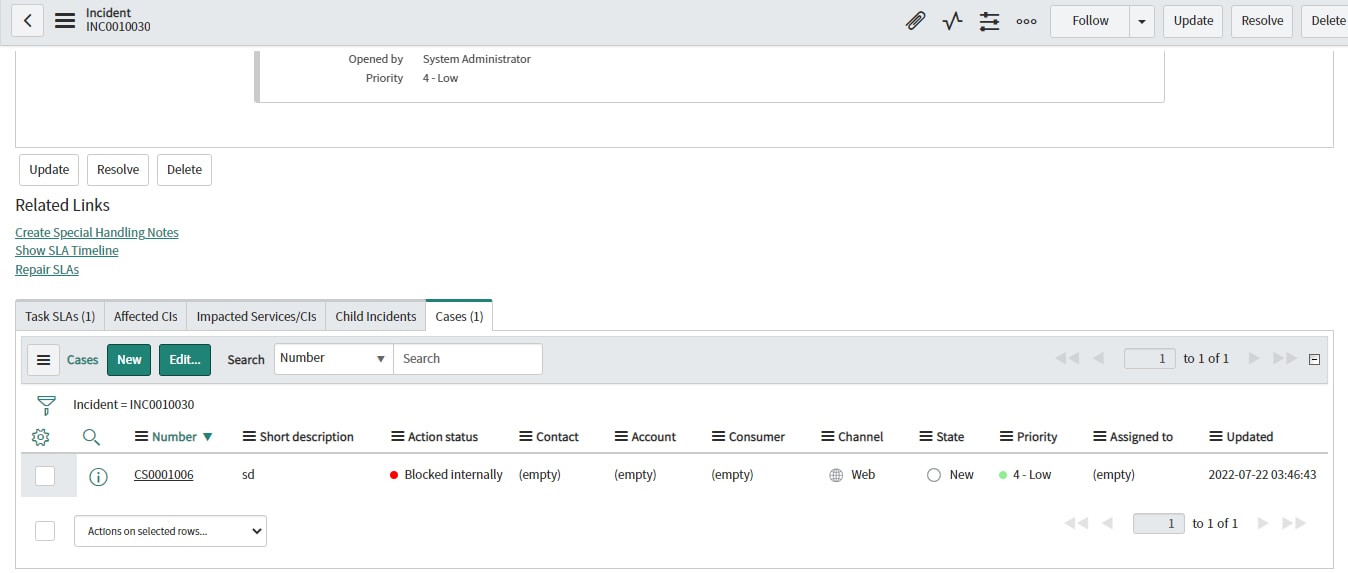Toggle the select-all rows checkbox
Viewport: 1348px width, 573px height.
45,531
